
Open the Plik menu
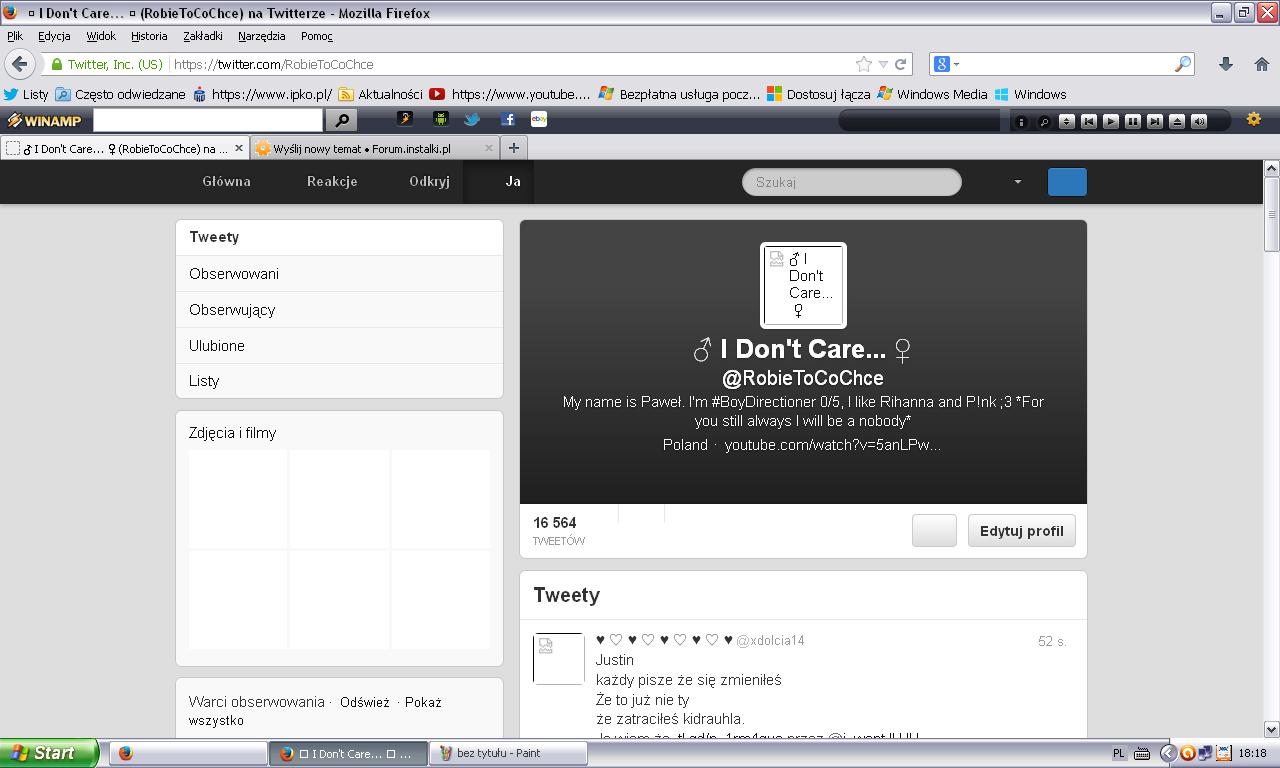[x=15, y=36]
